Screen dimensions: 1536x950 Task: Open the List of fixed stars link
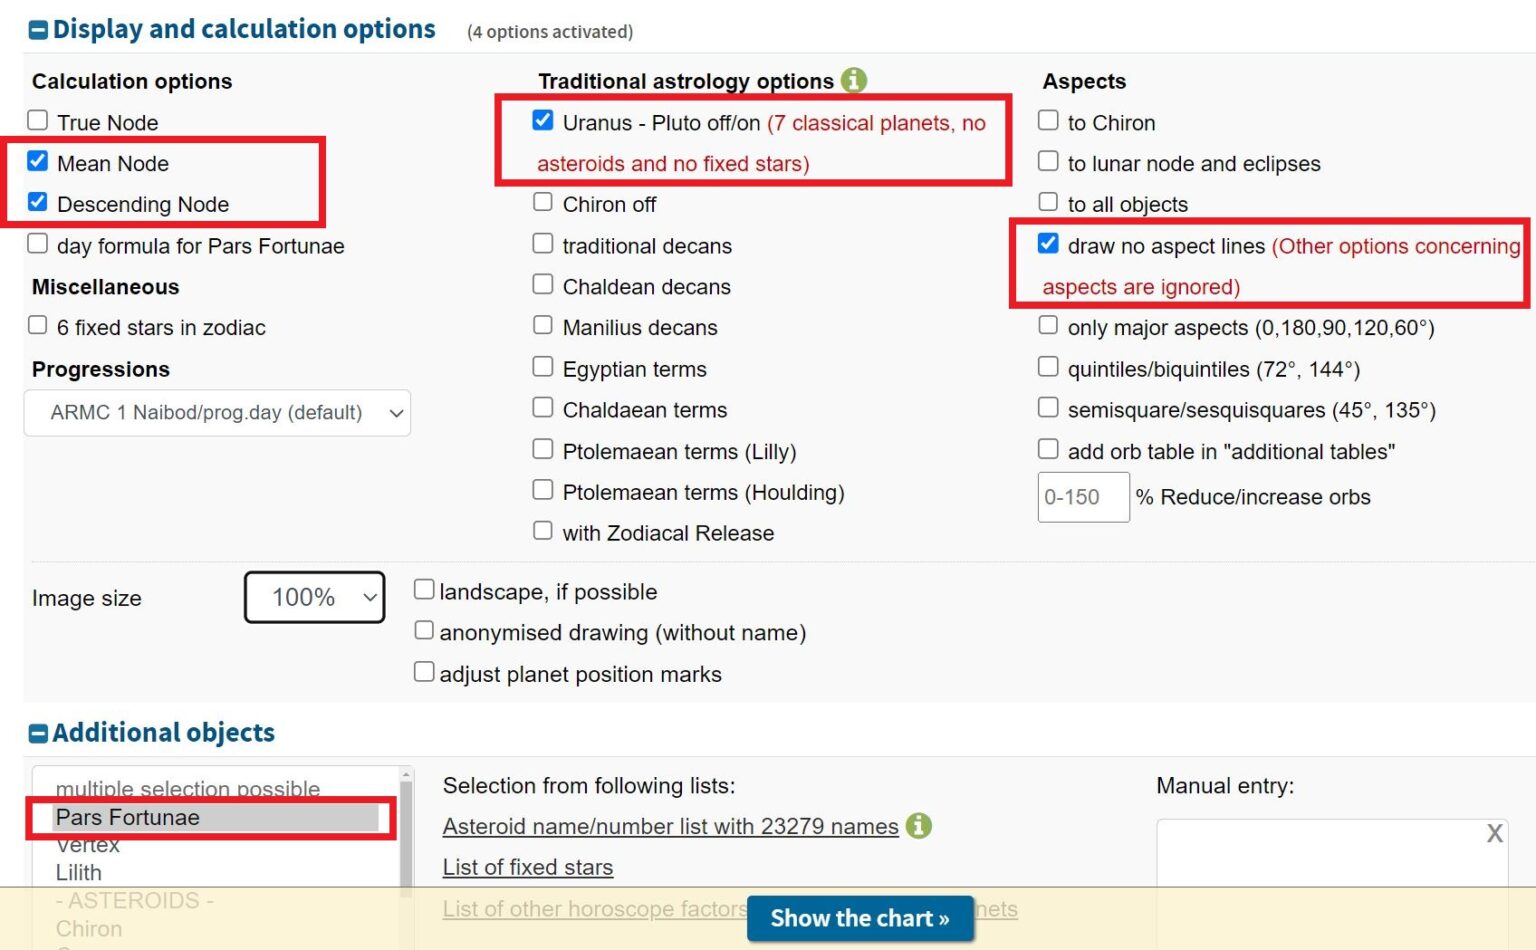pos(527,867)
